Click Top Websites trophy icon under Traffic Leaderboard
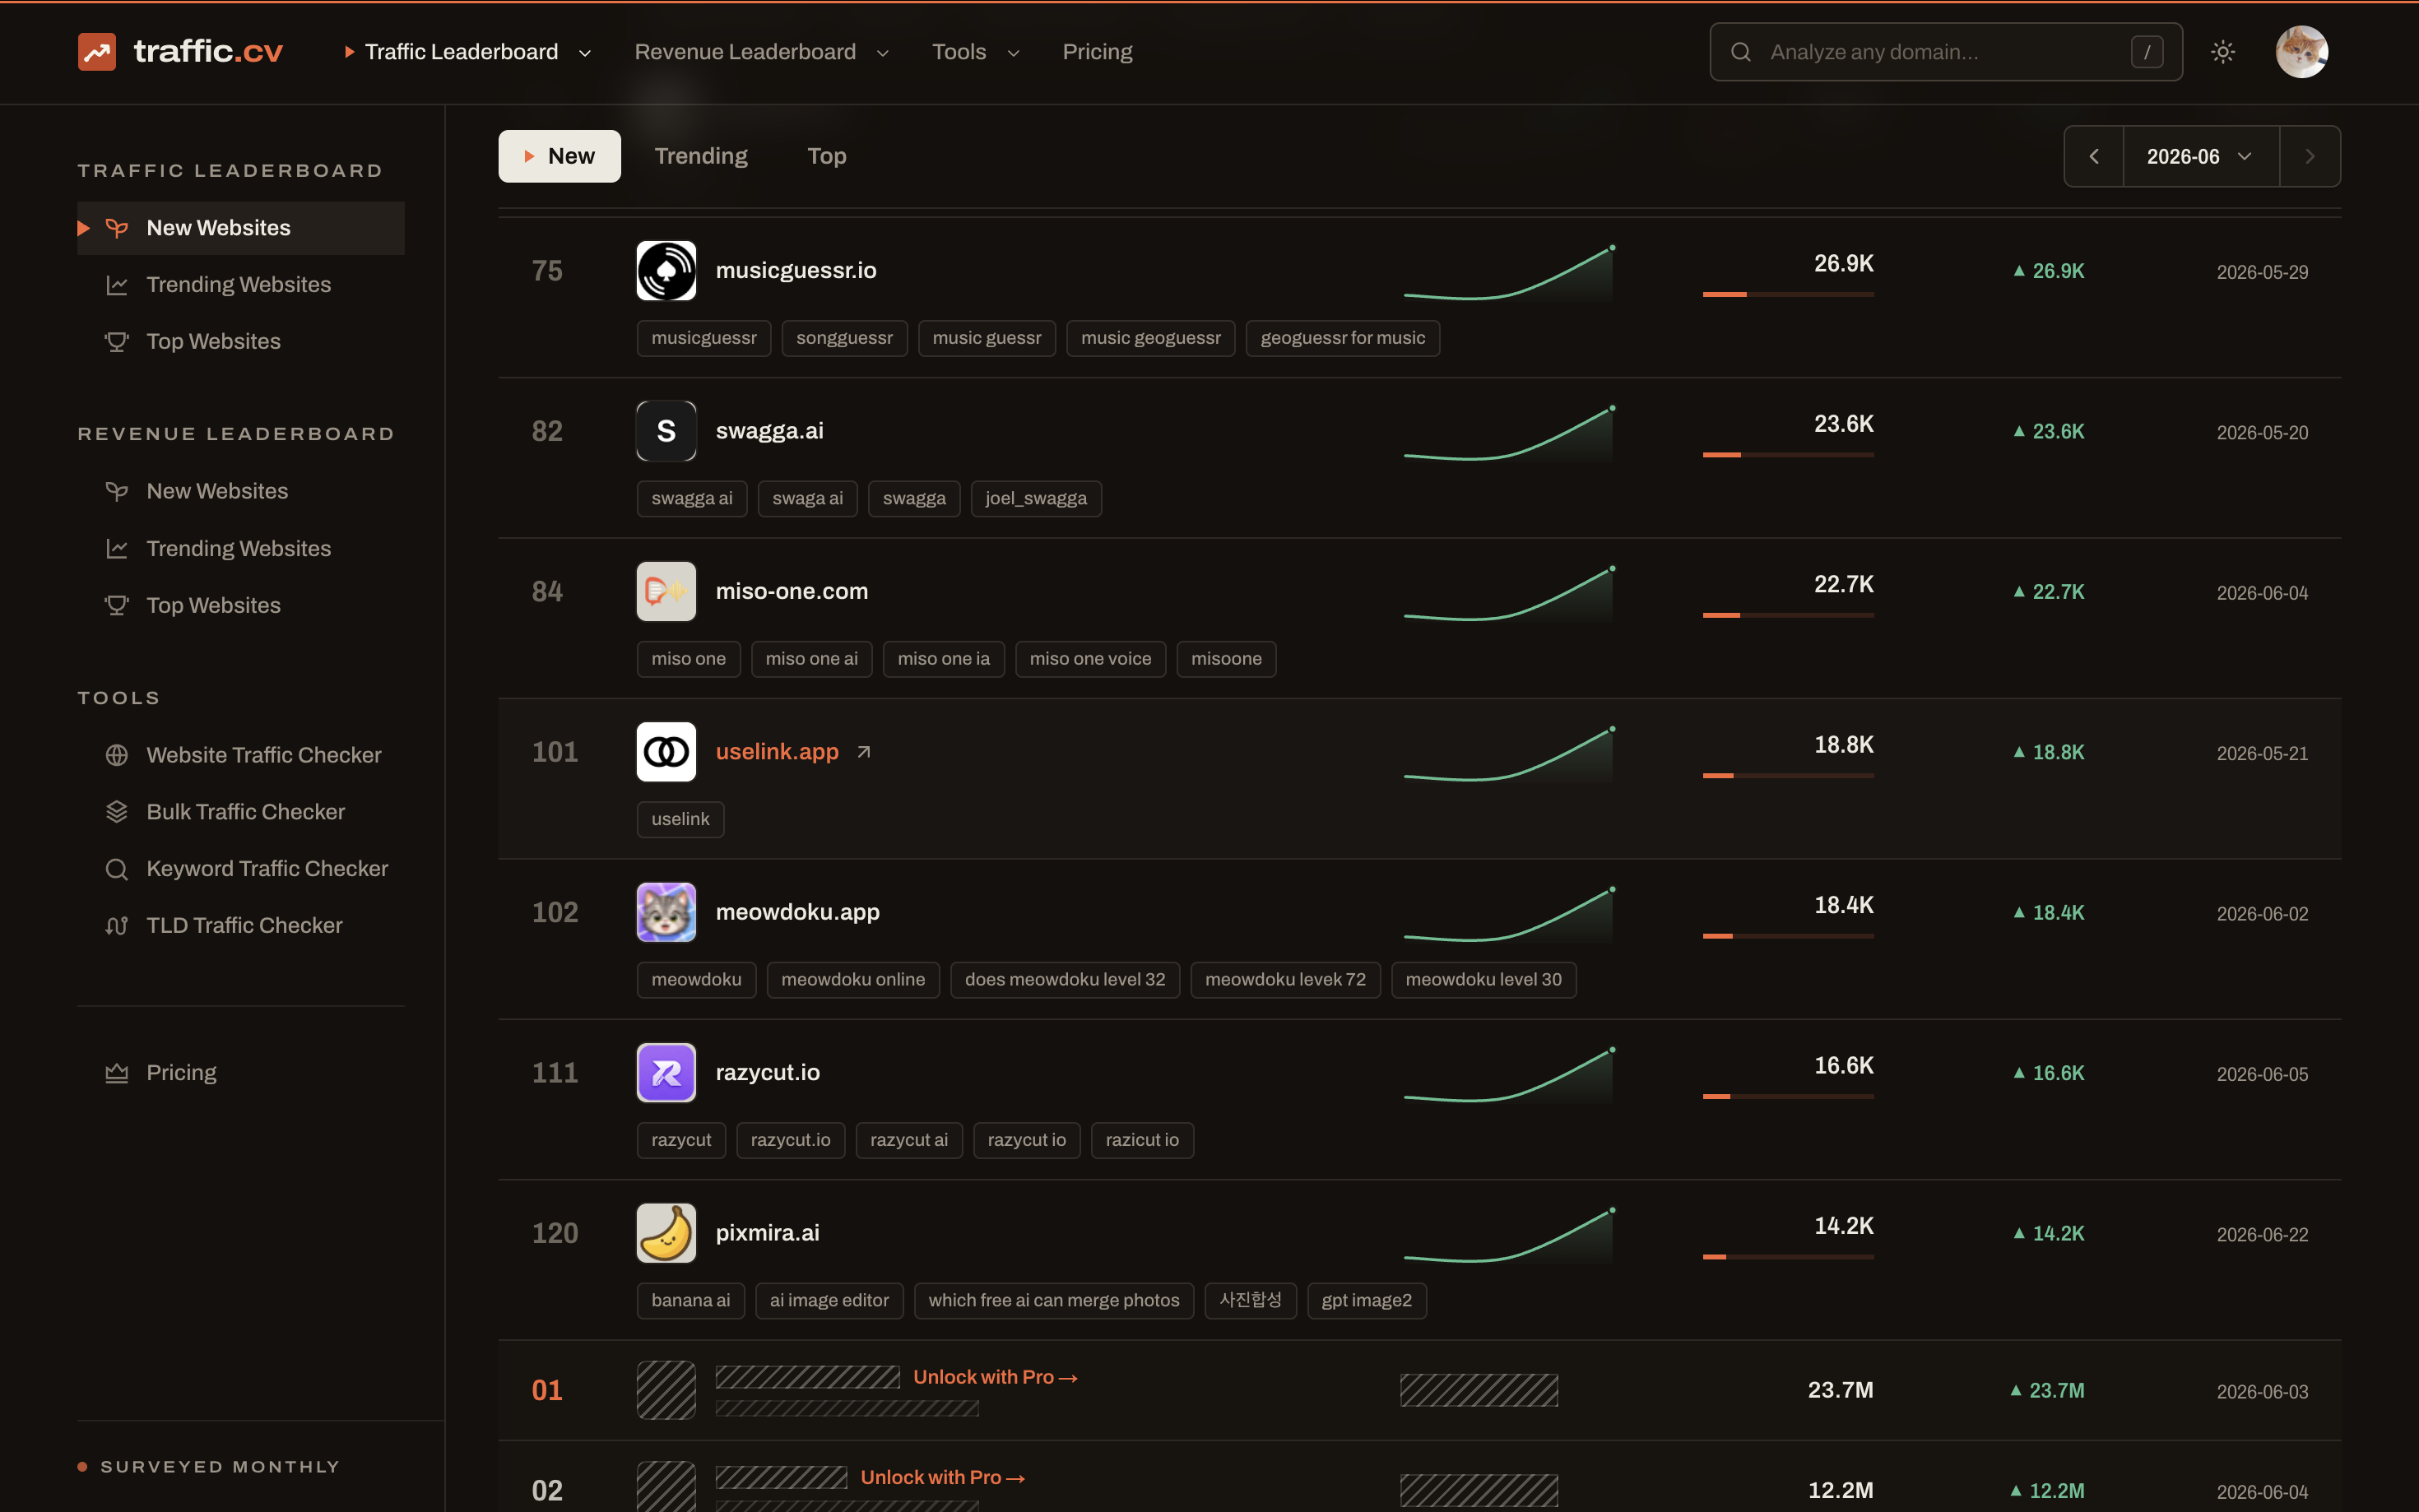The height and width of the screenshot is (1512, 2419). click(x=117, y=342)
